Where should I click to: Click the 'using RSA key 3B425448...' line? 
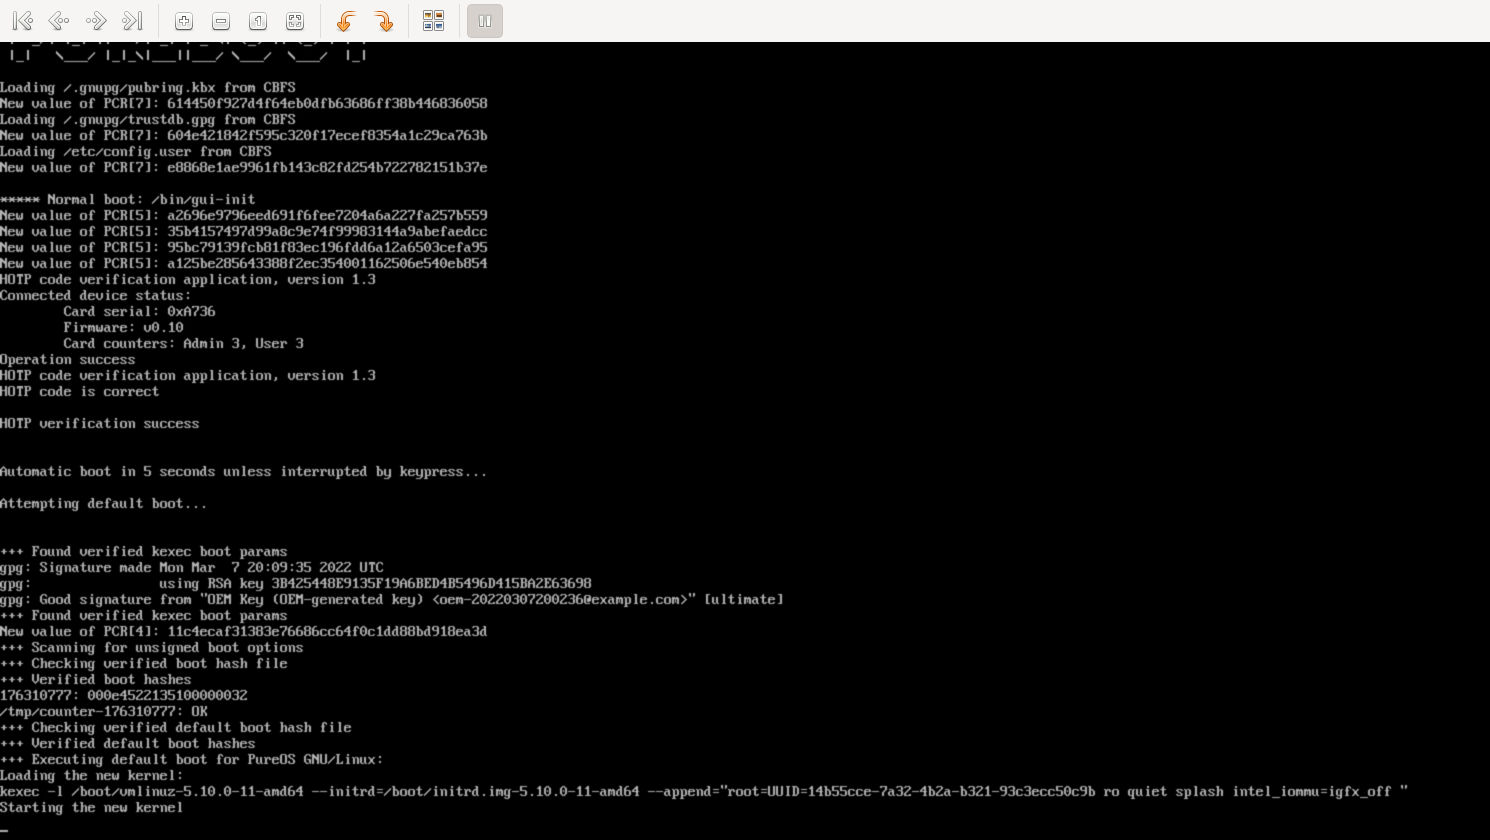click(296, 584)
